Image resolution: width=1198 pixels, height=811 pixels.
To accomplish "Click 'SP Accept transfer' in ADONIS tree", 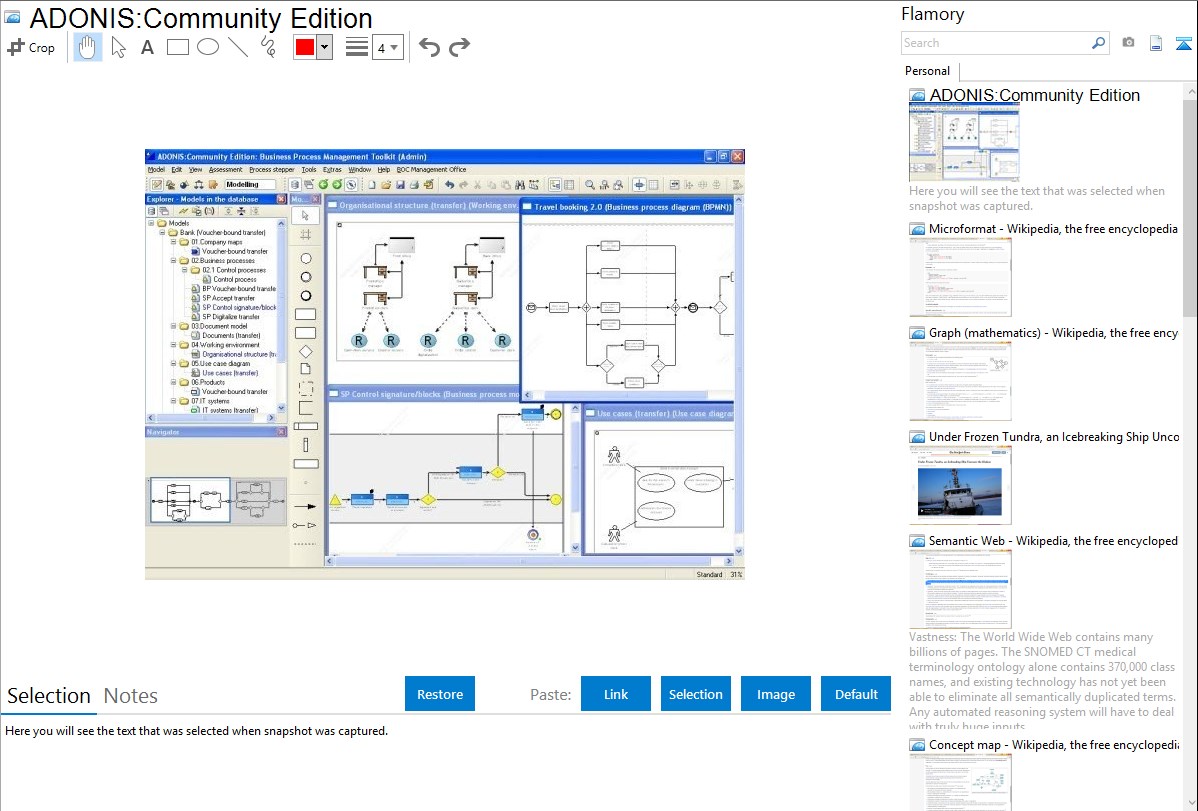I will tap(228, 298).
